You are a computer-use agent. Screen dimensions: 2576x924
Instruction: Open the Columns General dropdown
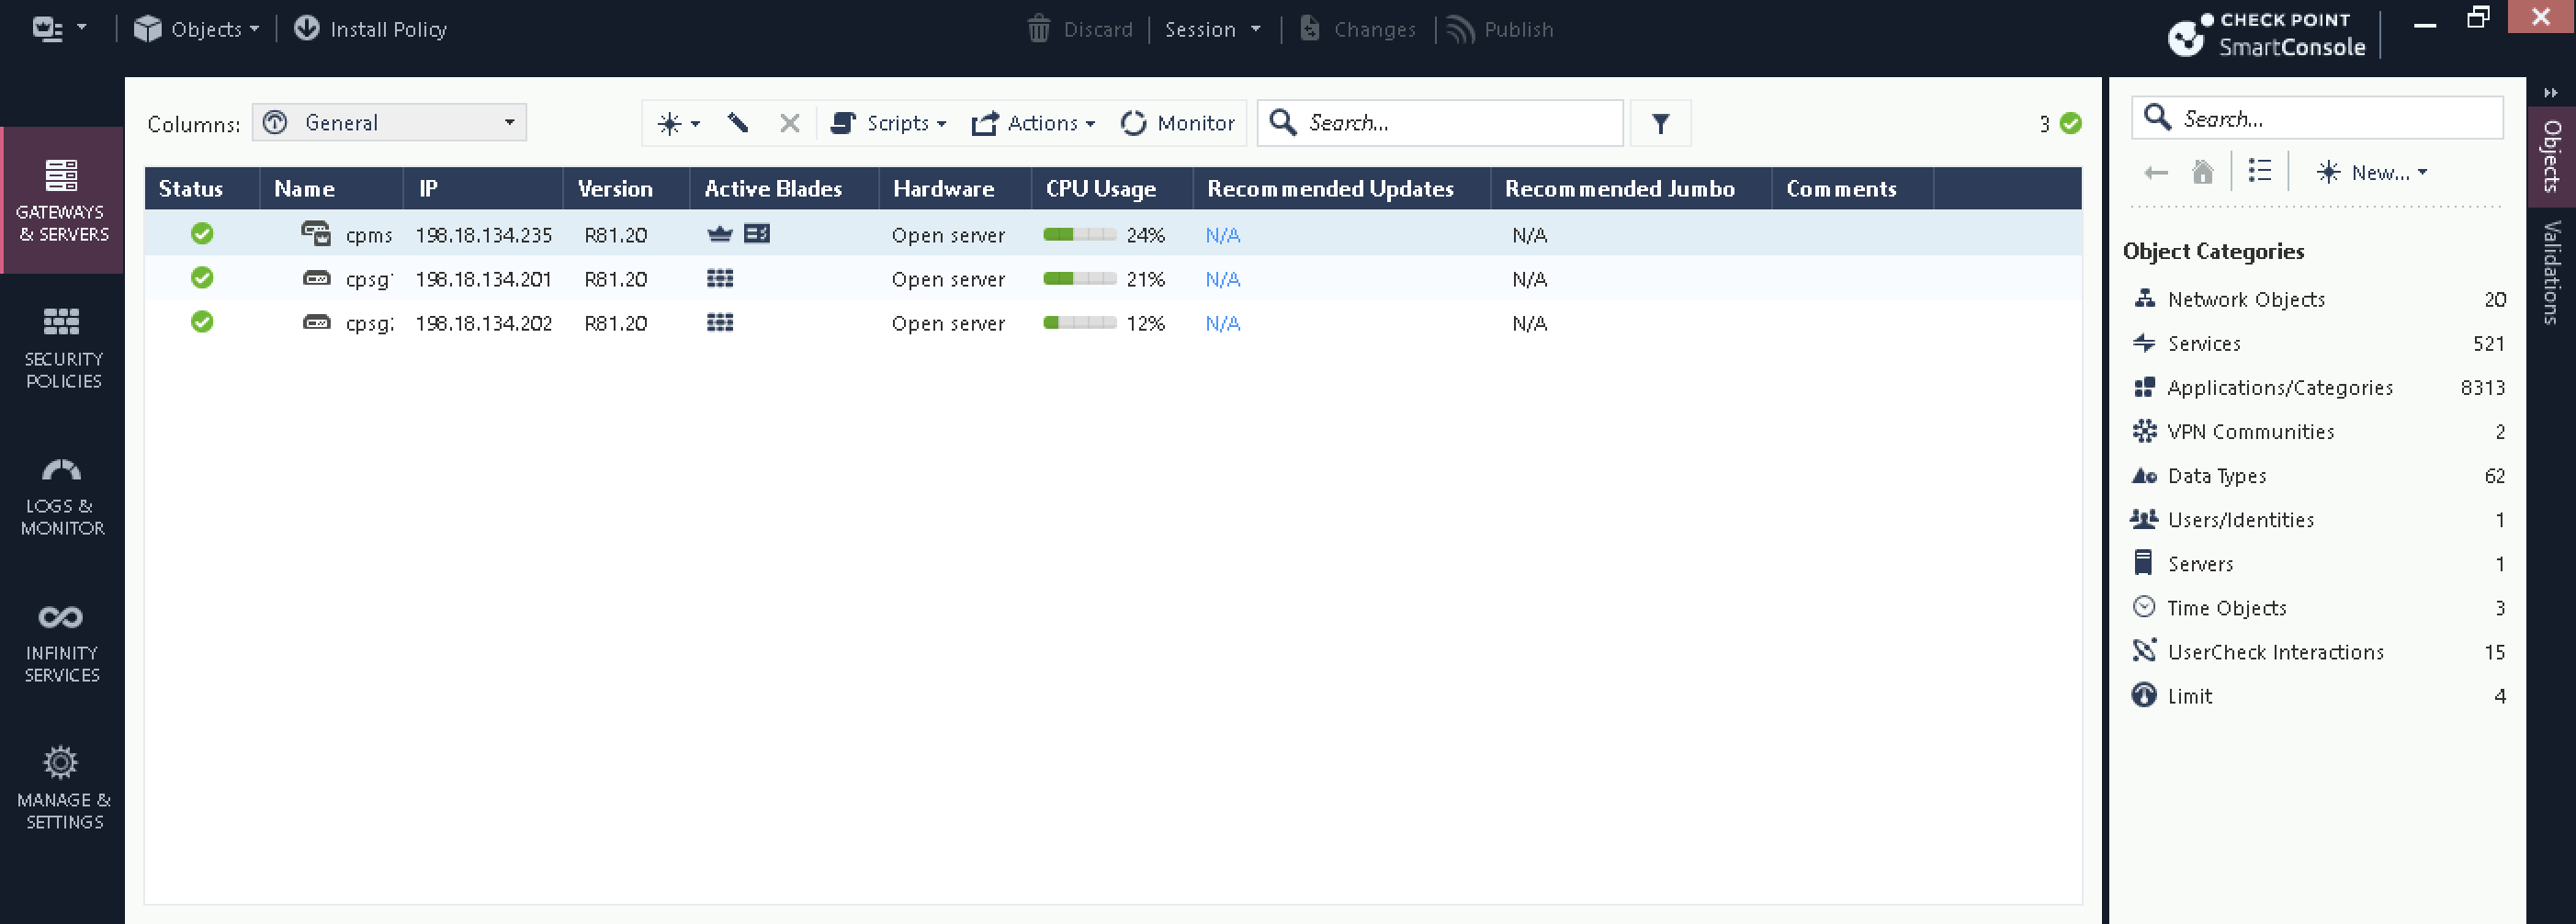click(389, 123)
